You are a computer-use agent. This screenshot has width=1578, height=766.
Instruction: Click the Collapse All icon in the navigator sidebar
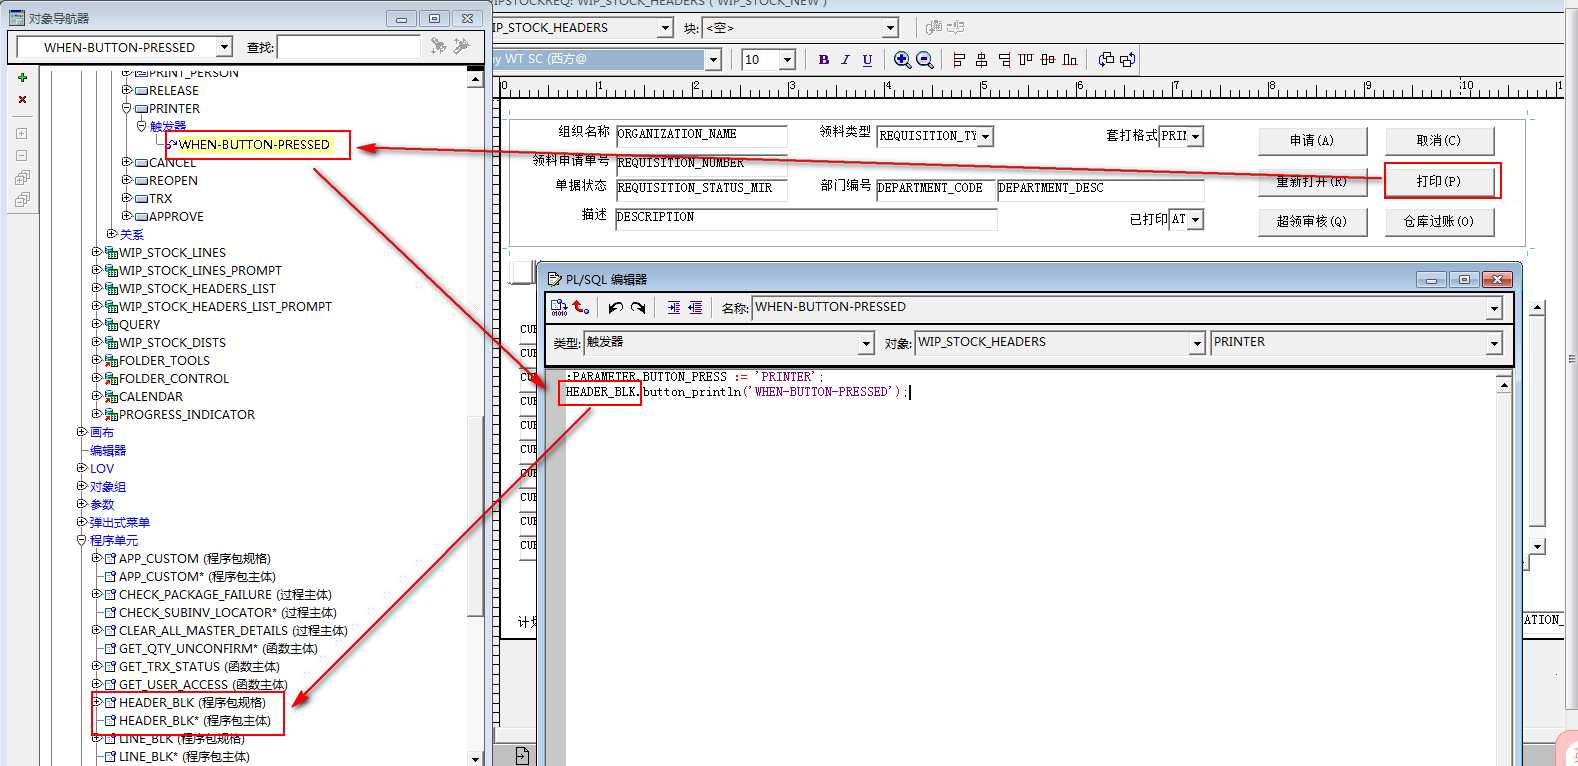[22, 200]
